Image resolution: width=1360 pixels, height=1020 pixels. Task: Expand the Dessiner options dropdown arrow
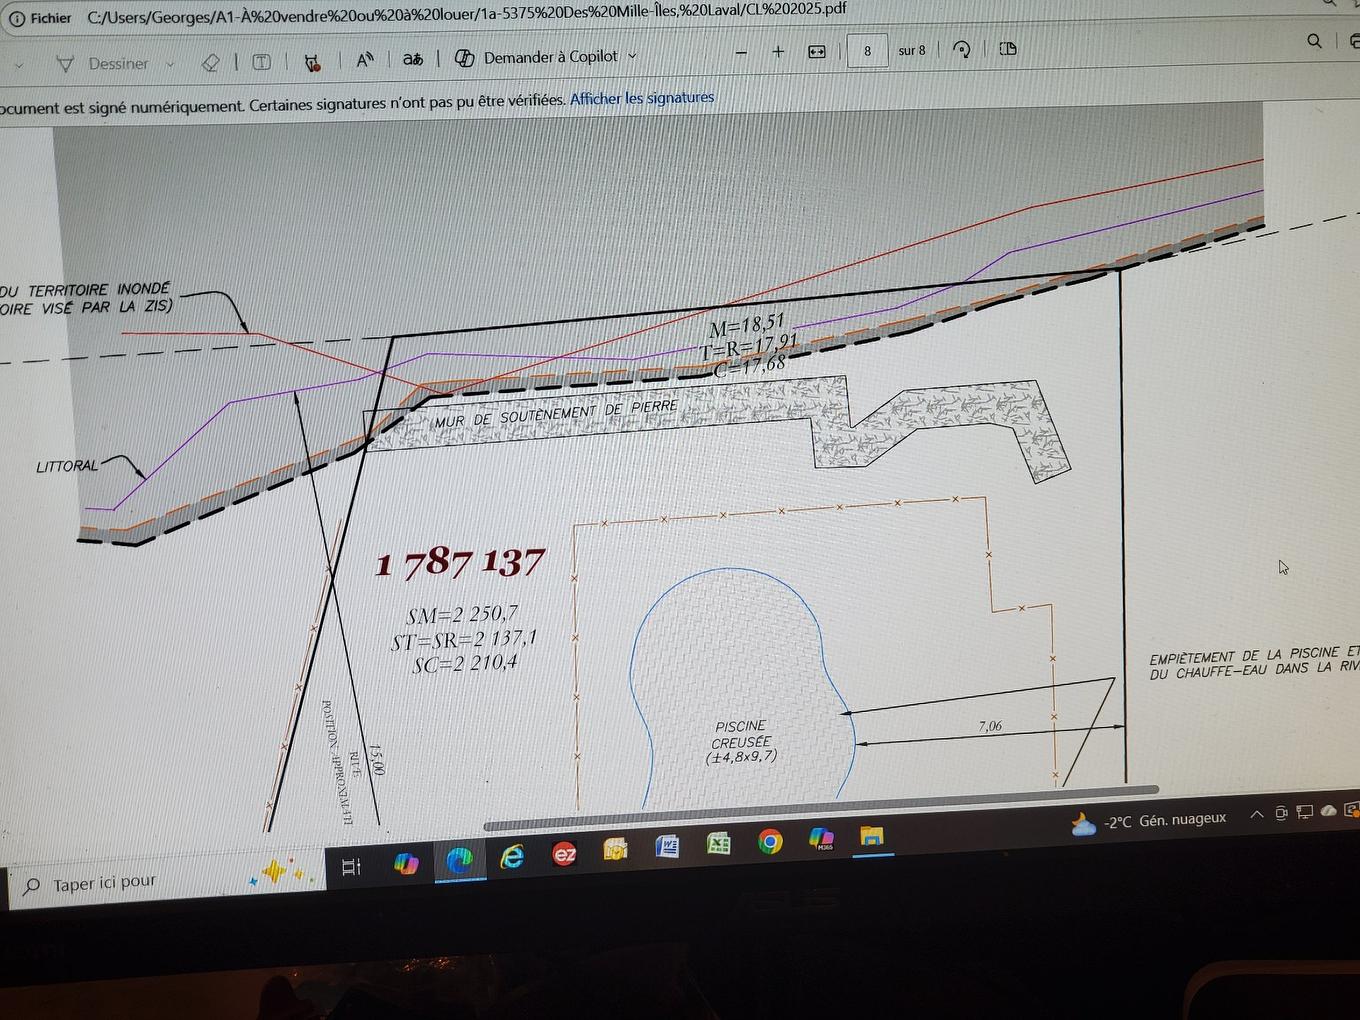(x=170, y=64)
